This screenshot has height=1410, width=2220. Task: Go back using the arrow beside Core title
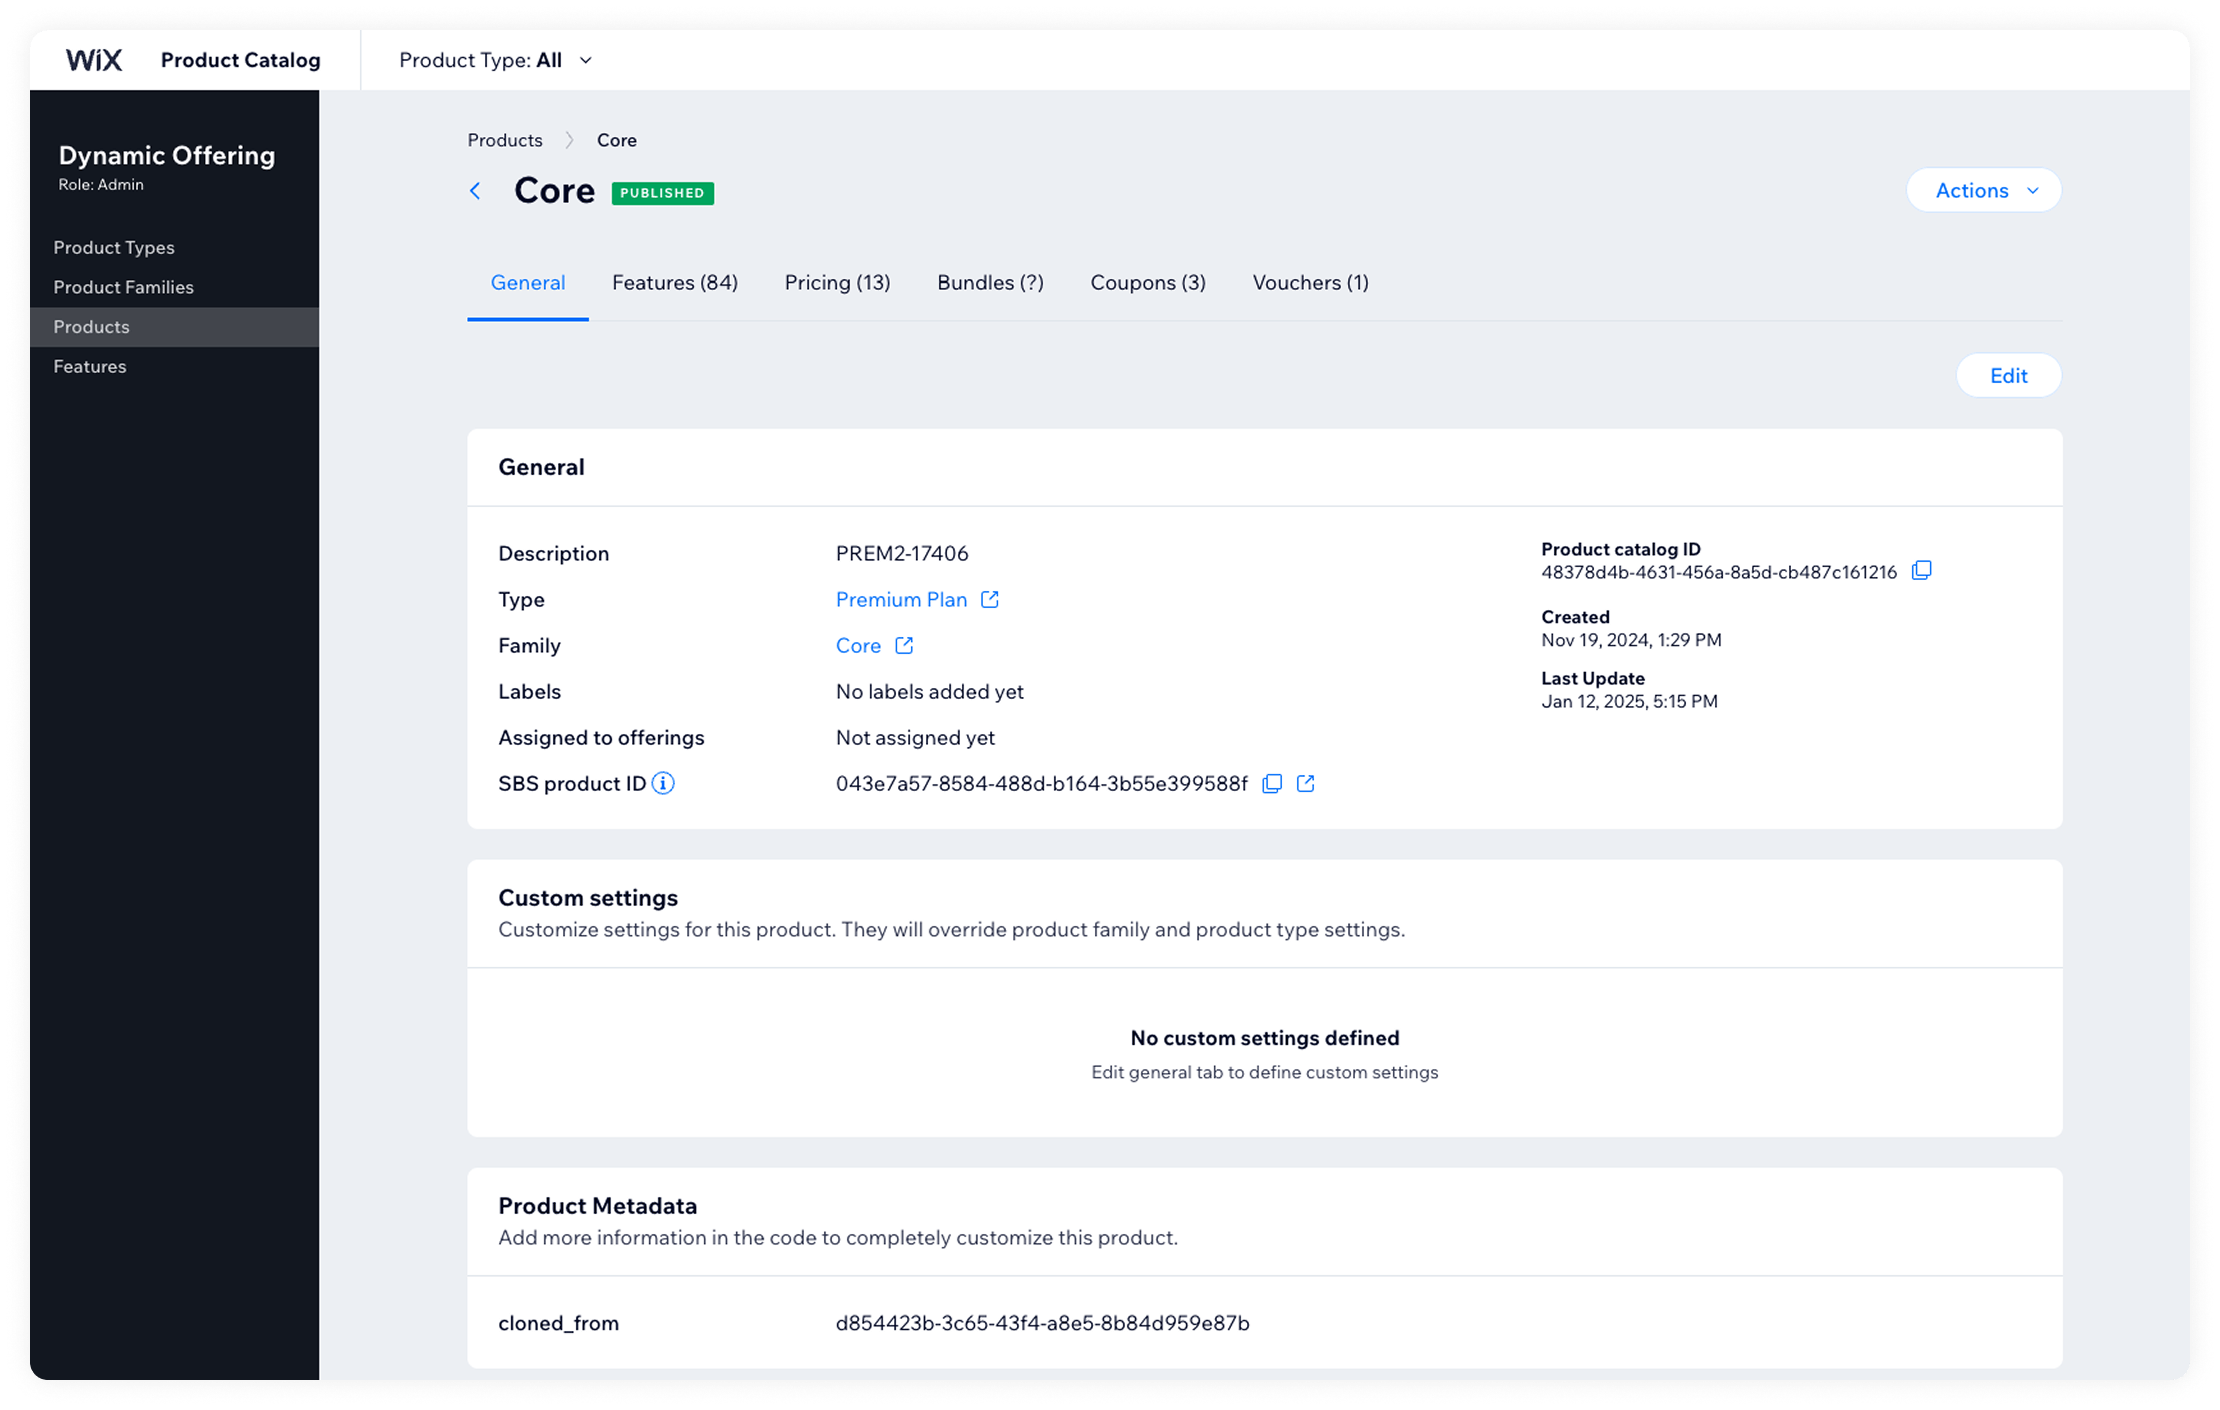tap(476, 191)
